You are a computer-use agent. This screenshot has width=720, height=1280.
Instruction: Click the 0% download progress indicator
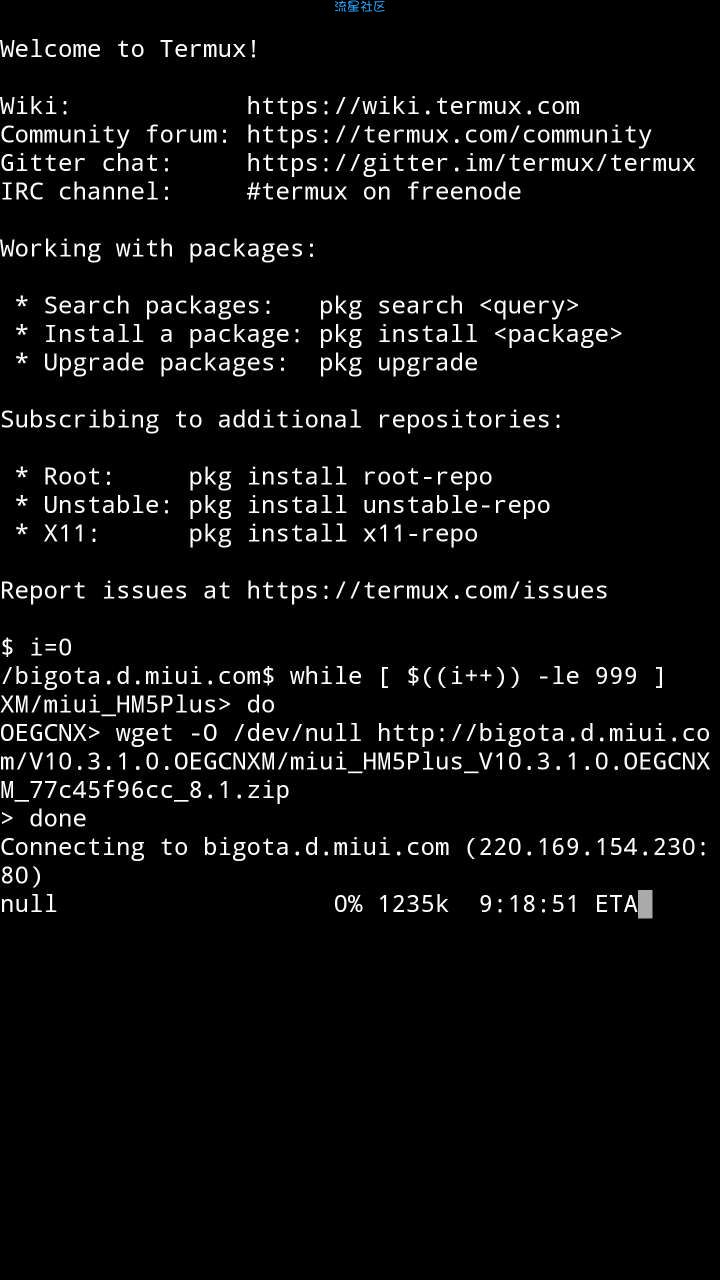(348, 904)
